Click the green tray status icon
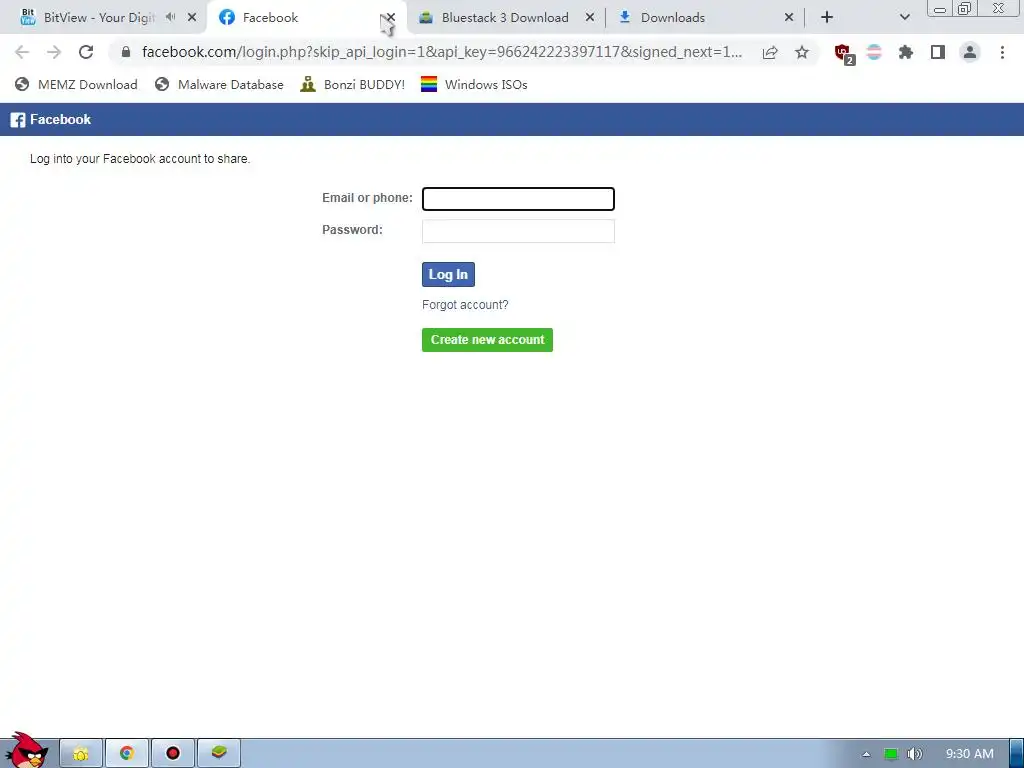Viewport: 1024px width, 768px height. click(x=891, y=754)
